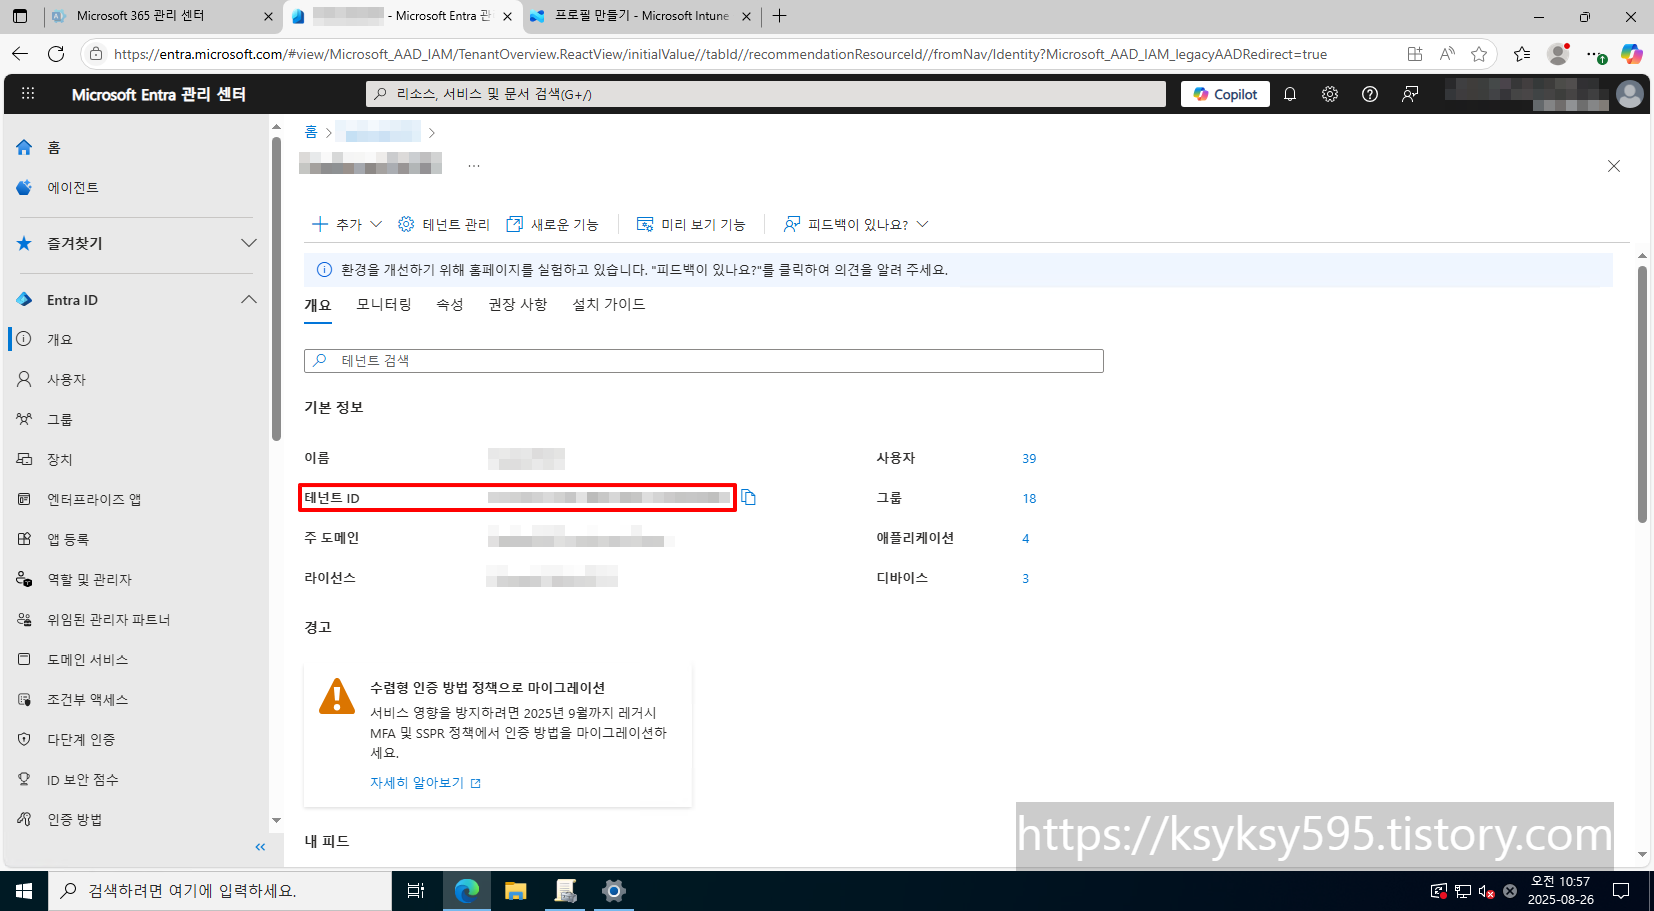This screenshot has width=1654, height=911.
Task: Open 조건부 액세스 in the sidebar
Action: (87, 699)
